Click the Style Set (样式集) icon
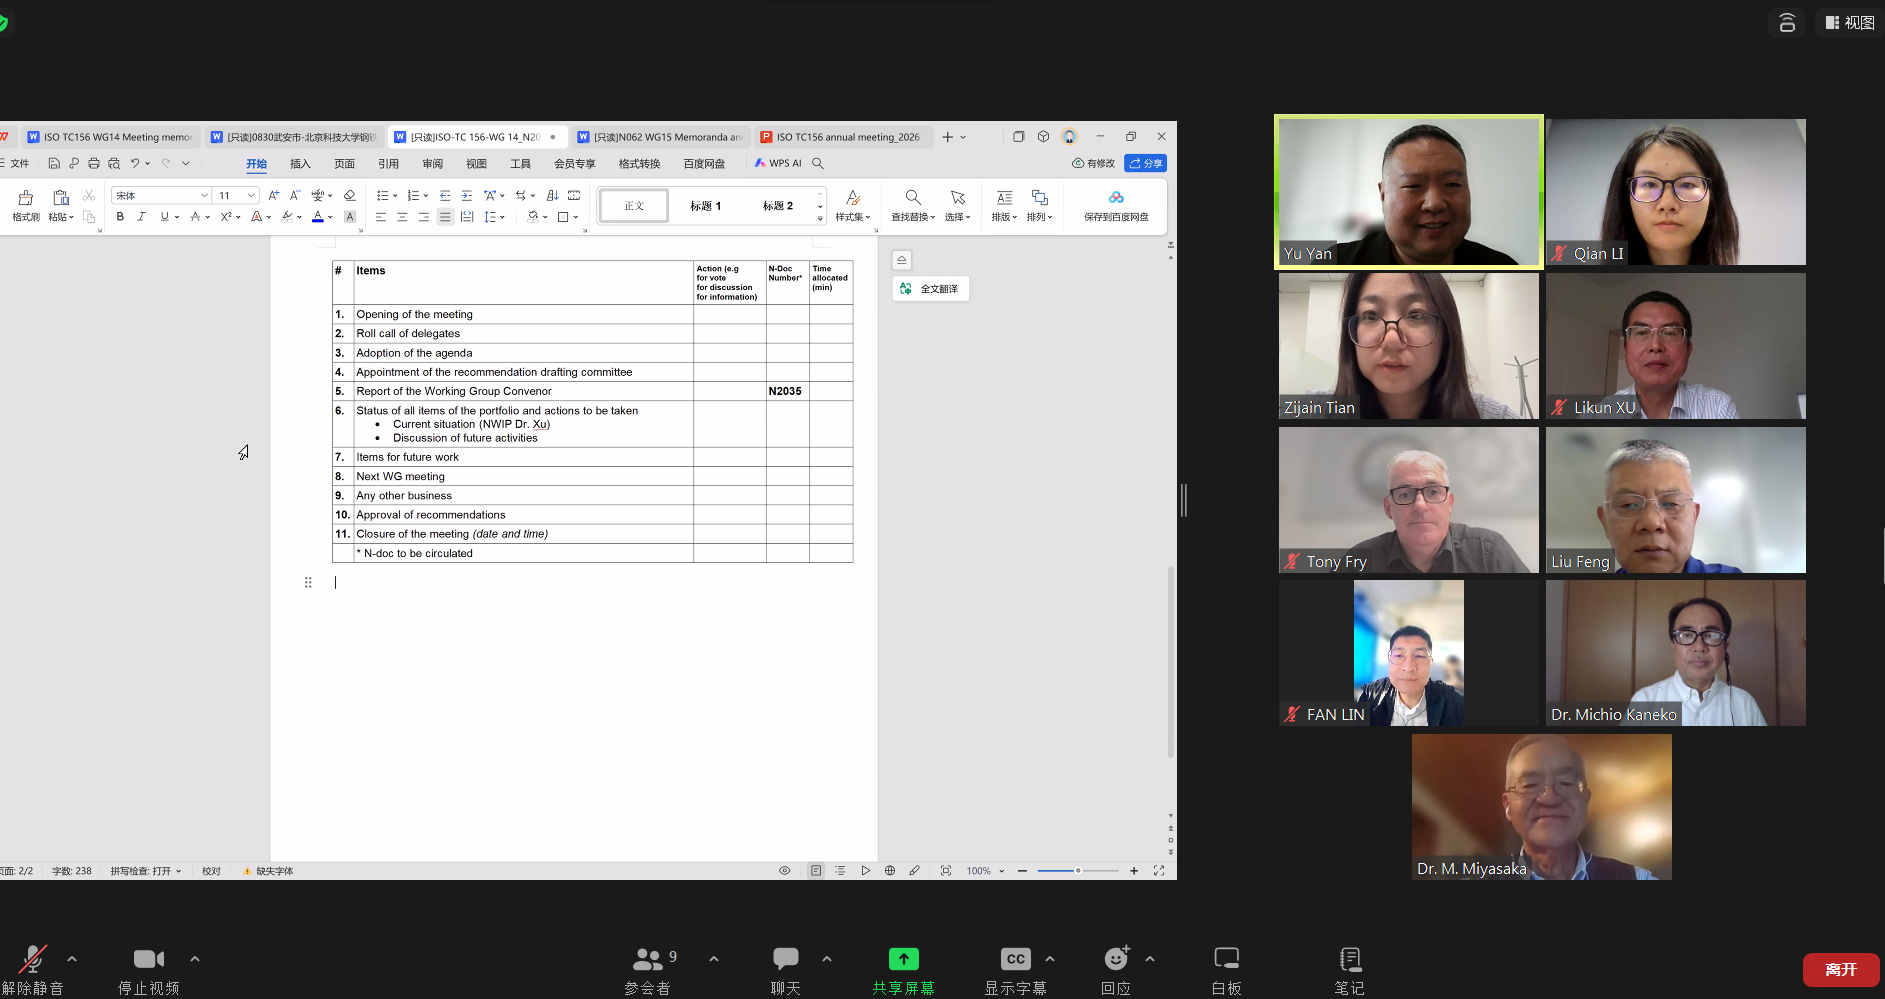Screen dimensions: 1885x999 click(852, 197)
